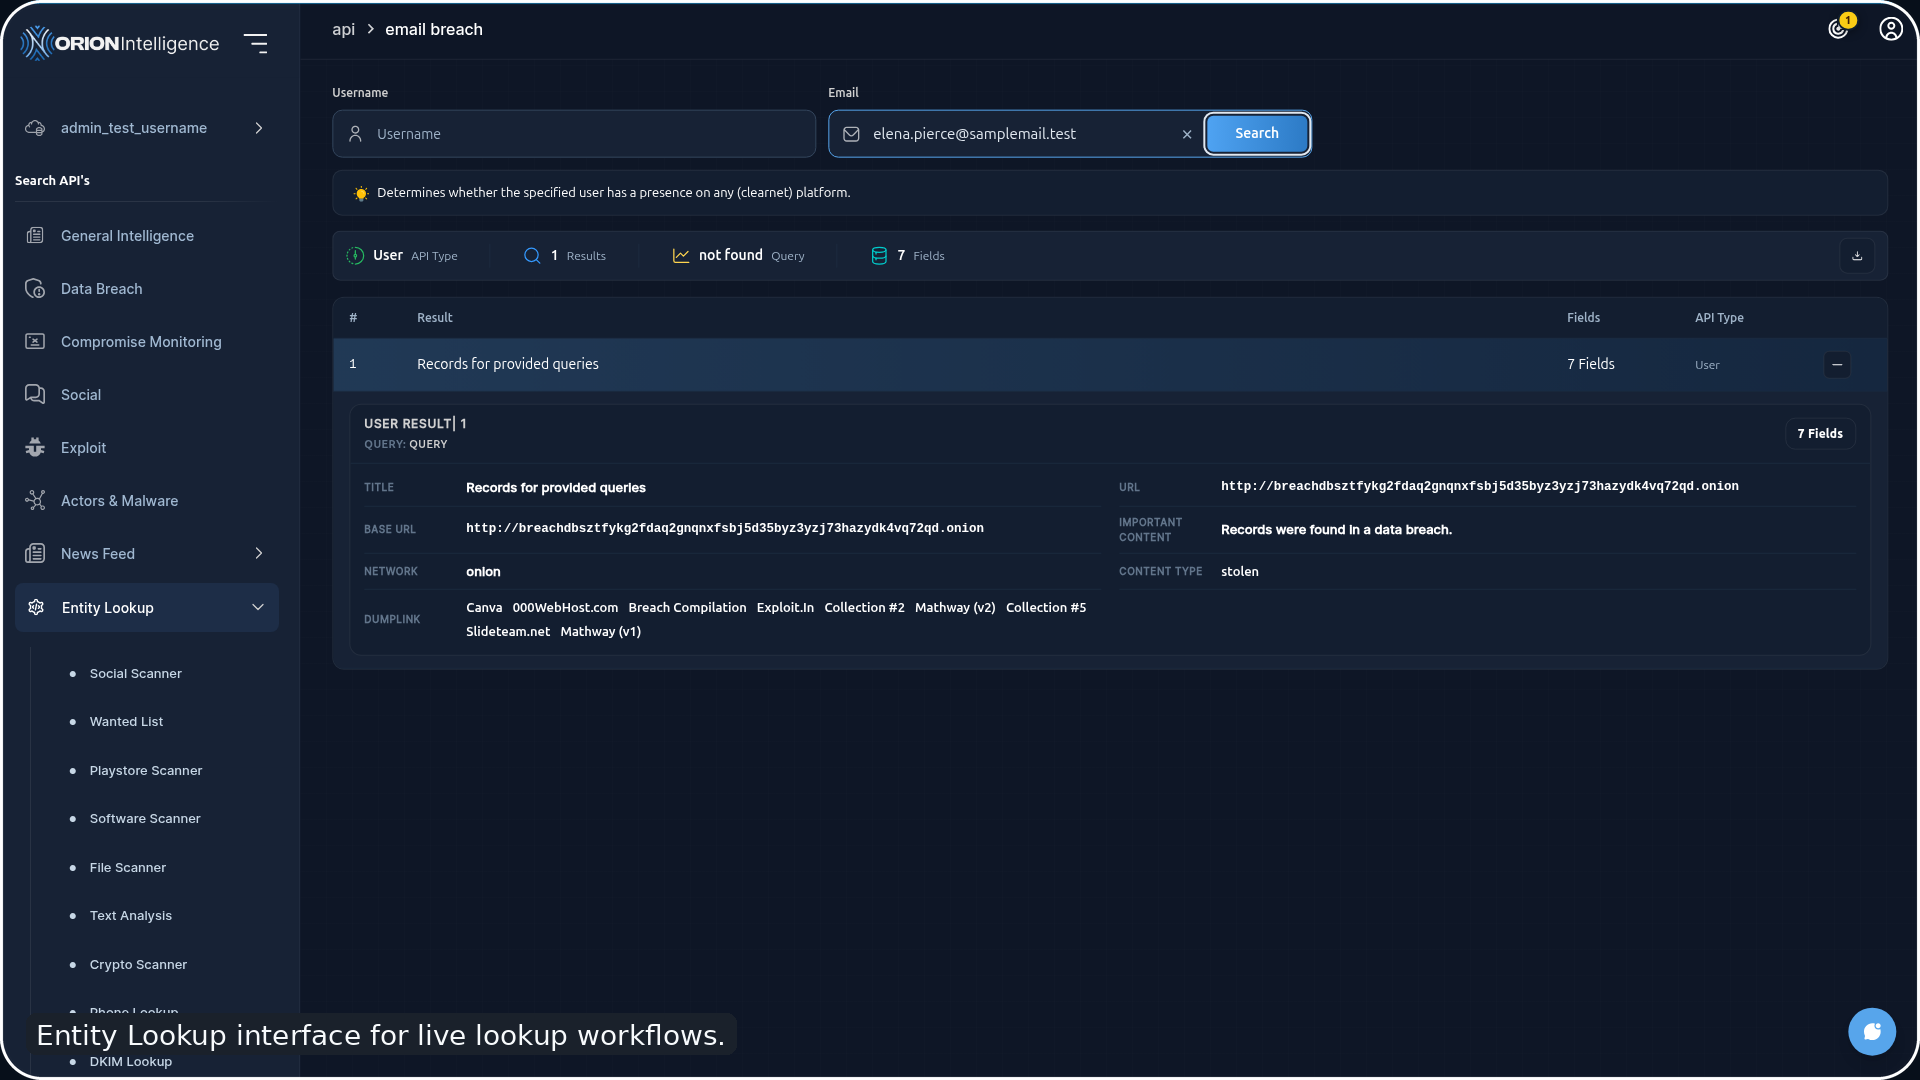
Task: Click the Data Breach shield icon
Action: (35, 289)
